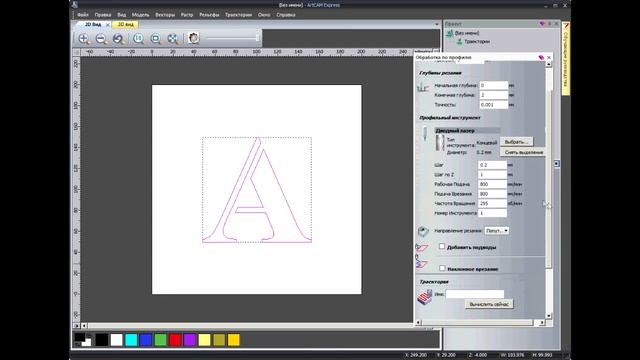Select the orange-yellow color swatch

tap(234, 340)
